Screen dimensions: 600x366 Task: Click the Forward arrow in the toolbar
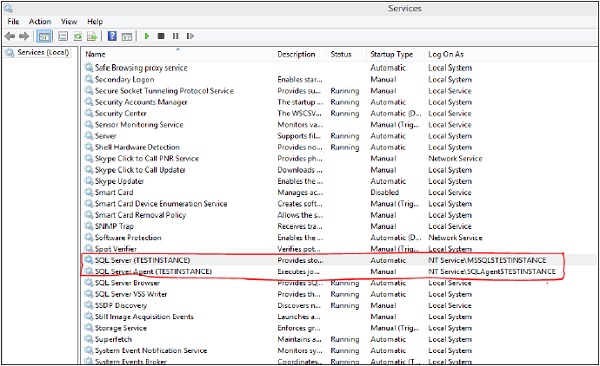coord(24,36)
